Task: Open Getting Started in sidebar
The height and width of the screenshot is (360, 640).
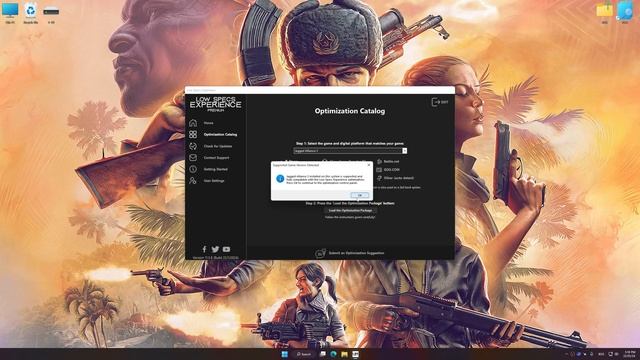Action: (216, 169)
